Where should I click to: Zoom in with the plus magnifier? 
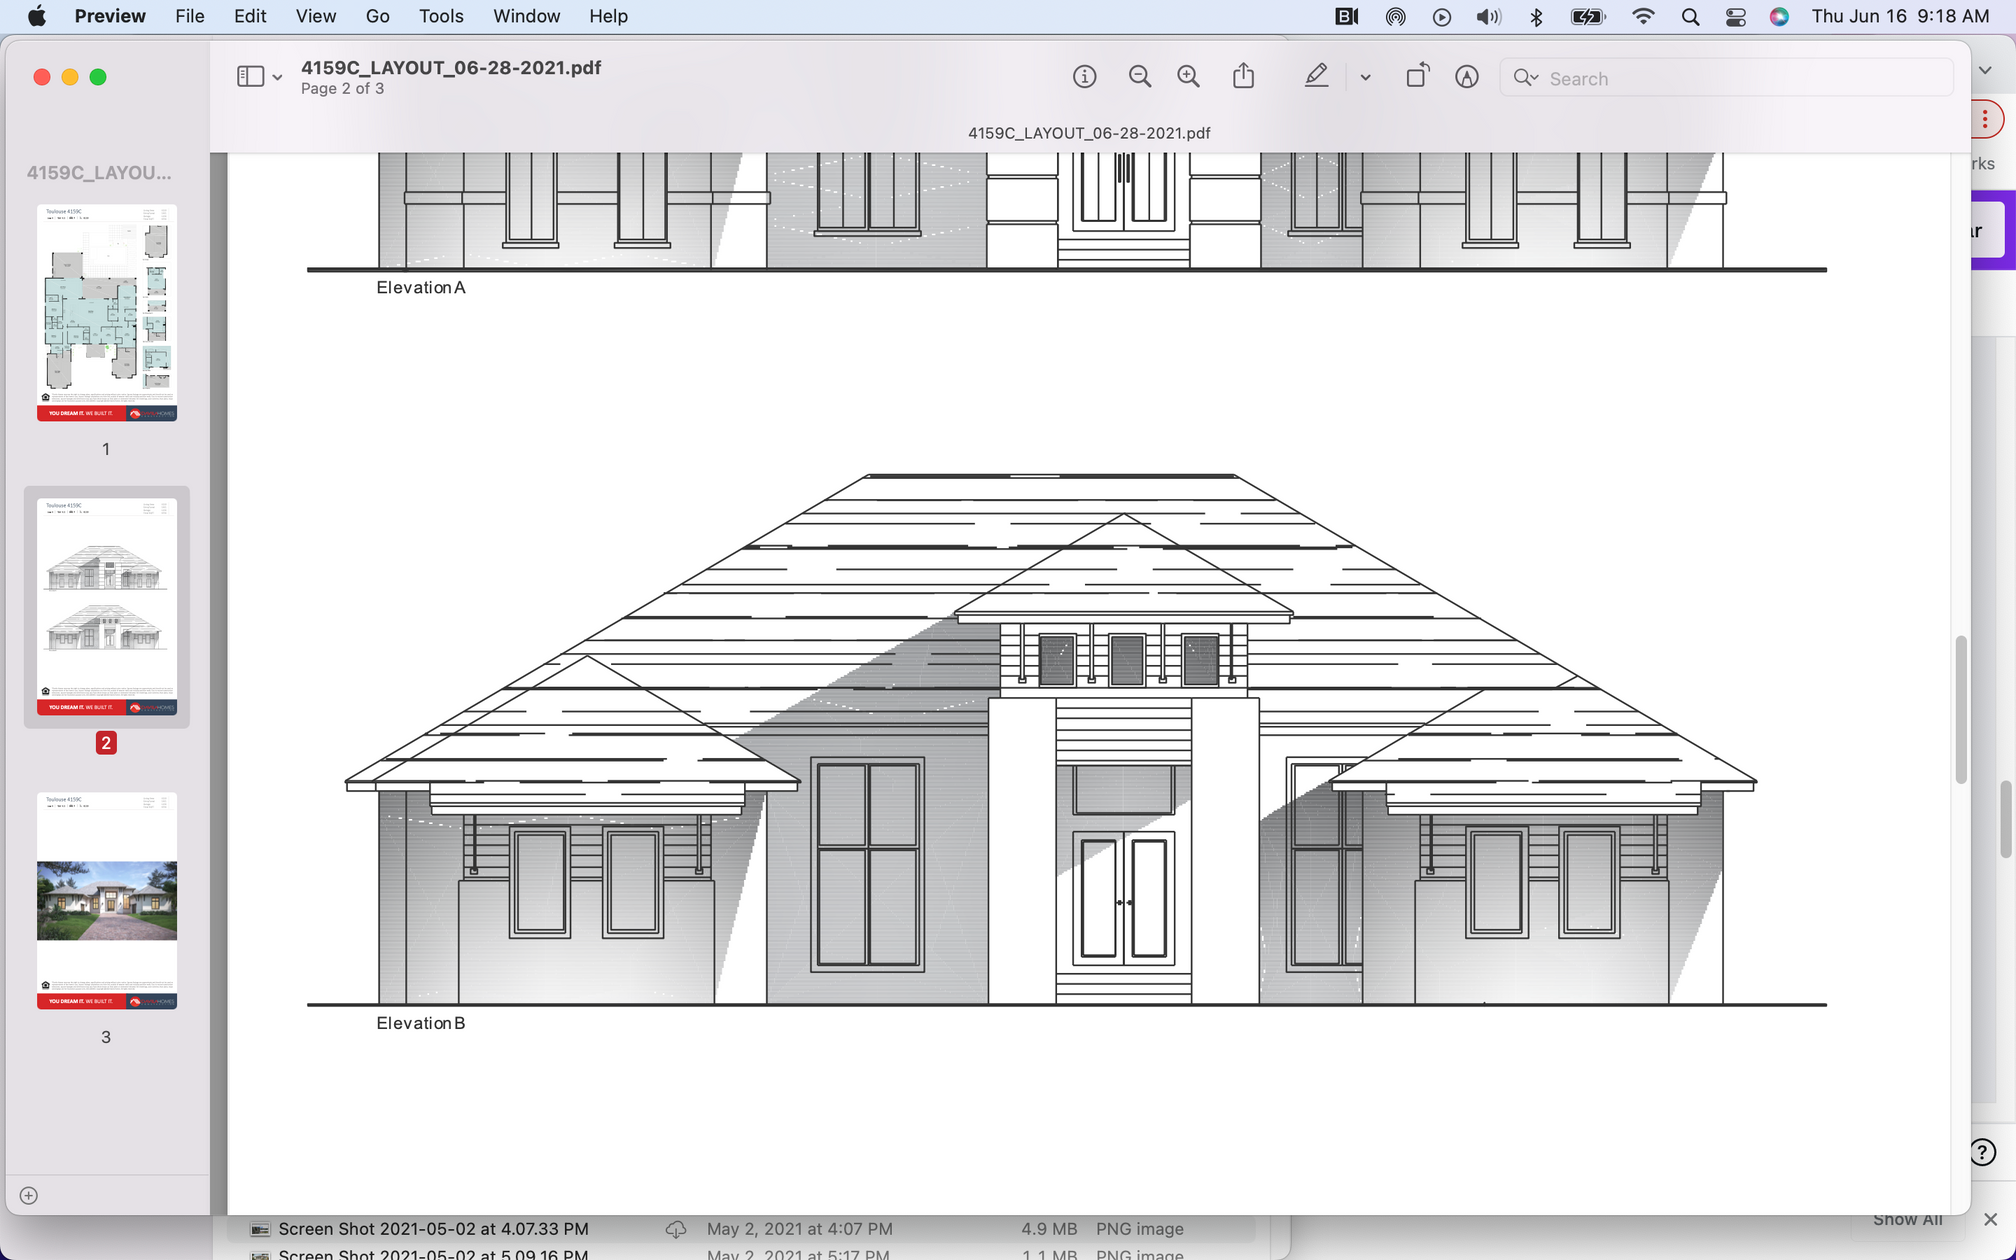[x=1188, y=77]
